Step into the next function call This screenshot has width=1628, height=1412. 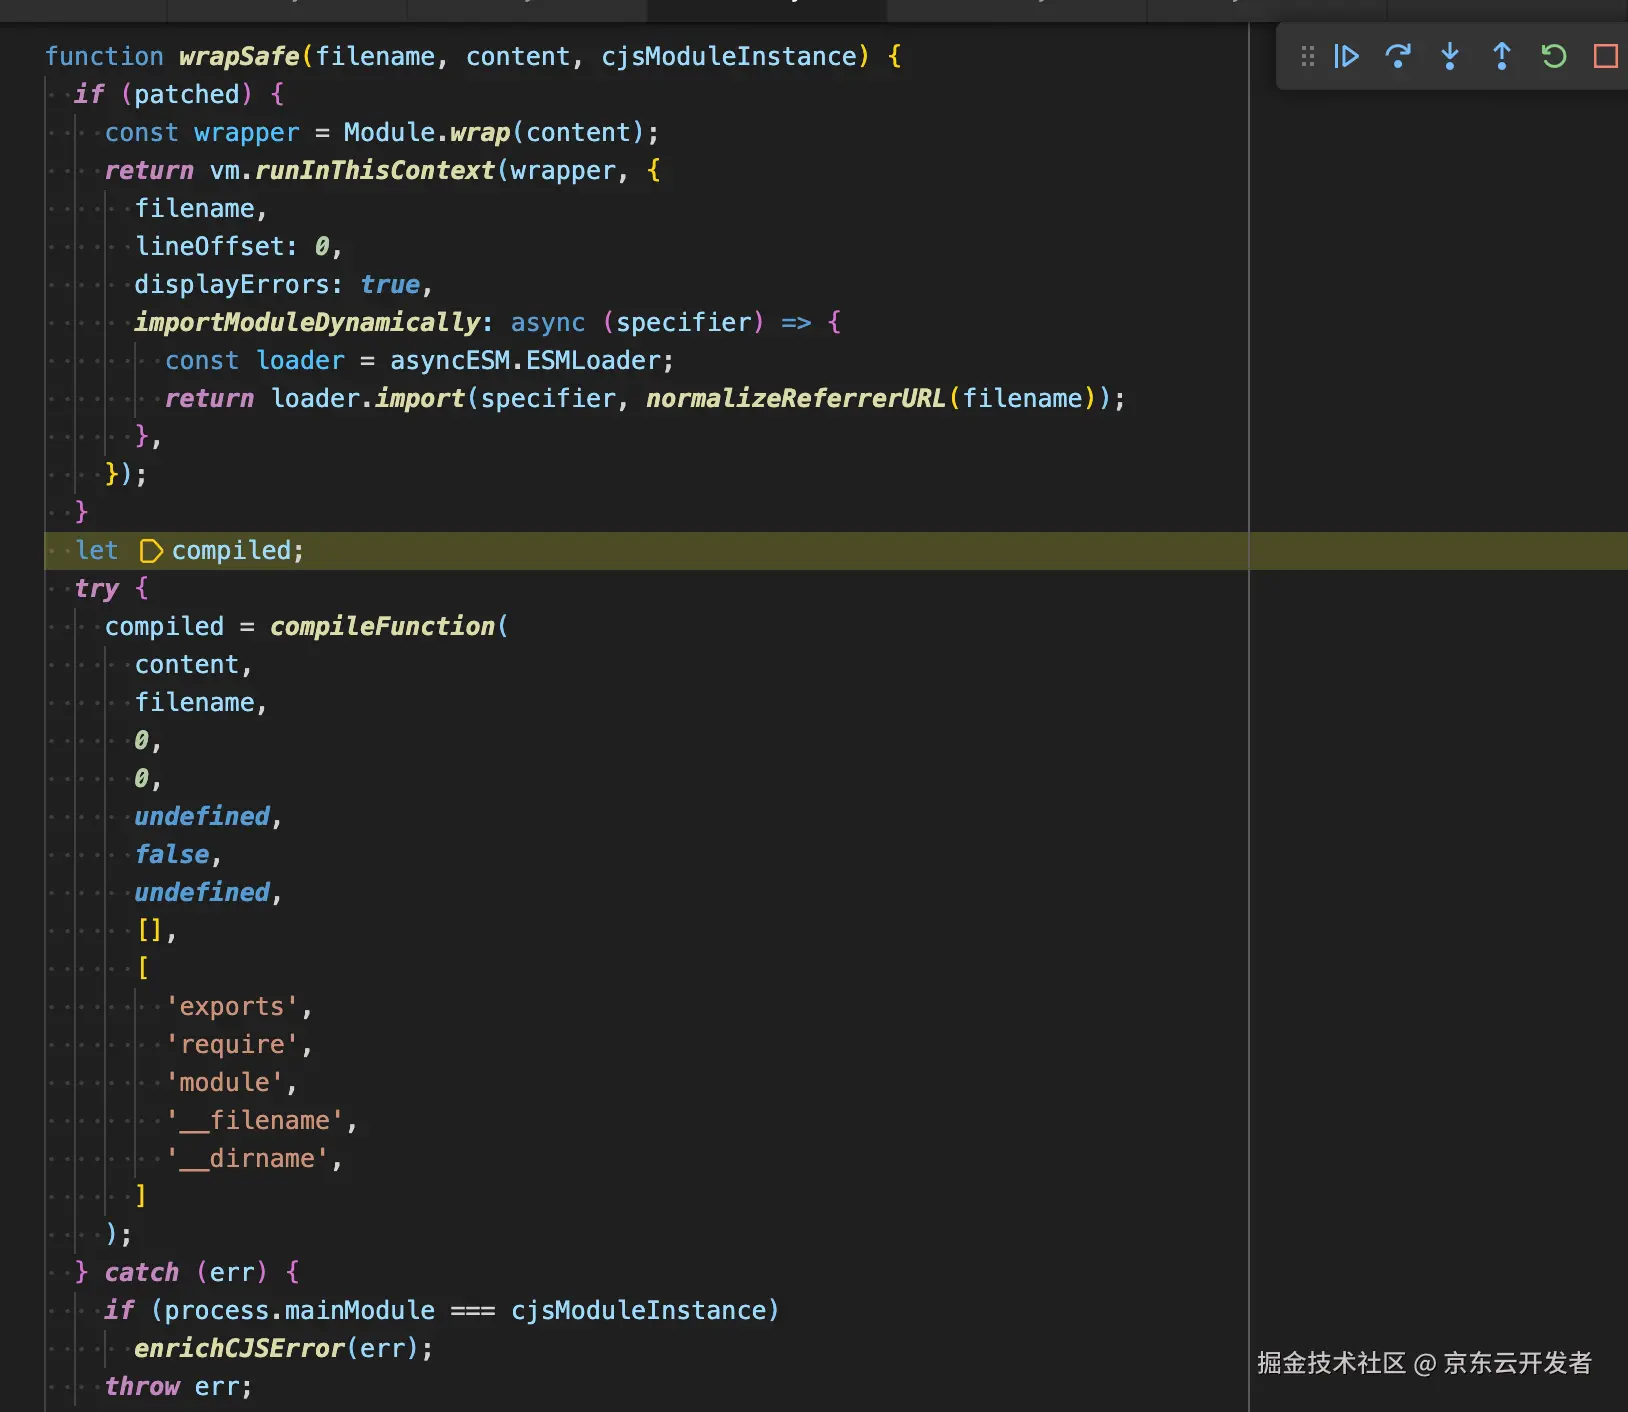click(1450, 56)
